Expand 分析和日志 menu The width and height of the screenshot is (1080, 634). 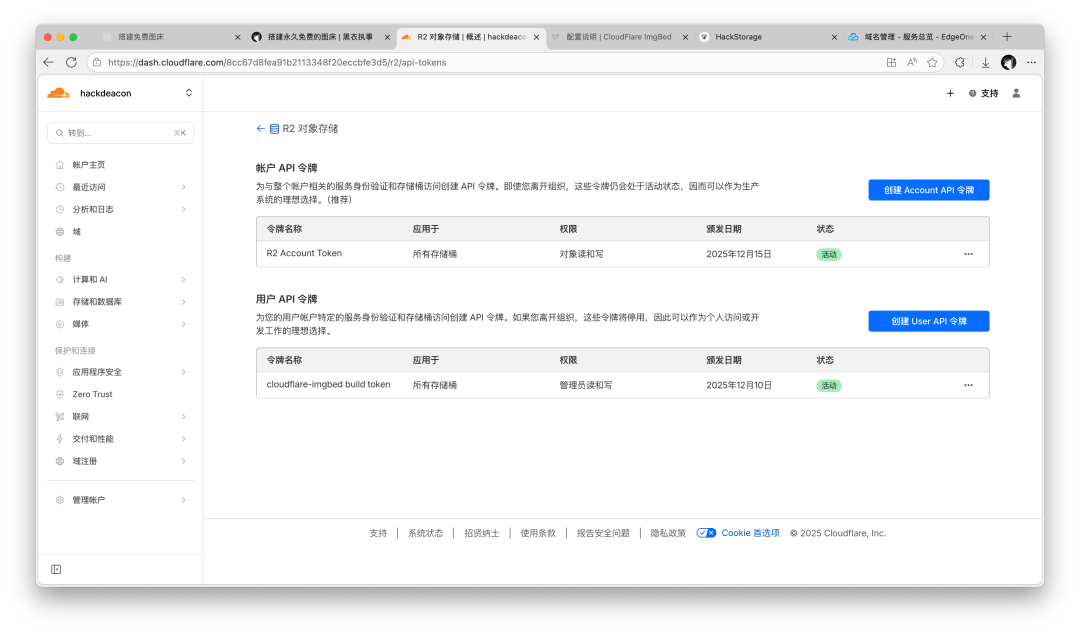coord(121,209)
